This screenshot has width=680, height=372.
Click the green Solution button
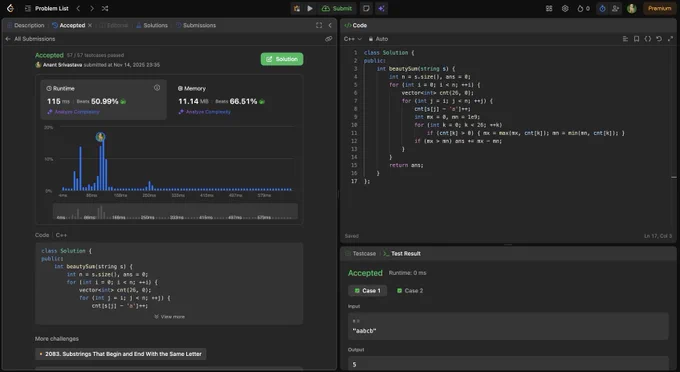pos(282,59)
